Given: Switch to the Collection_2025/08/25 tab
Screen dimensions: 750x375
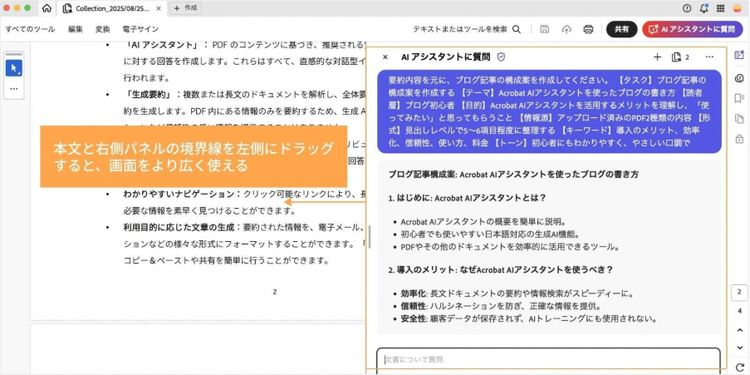Looking at the screenshot, I should pyautogui.click(x=112, y=8).
